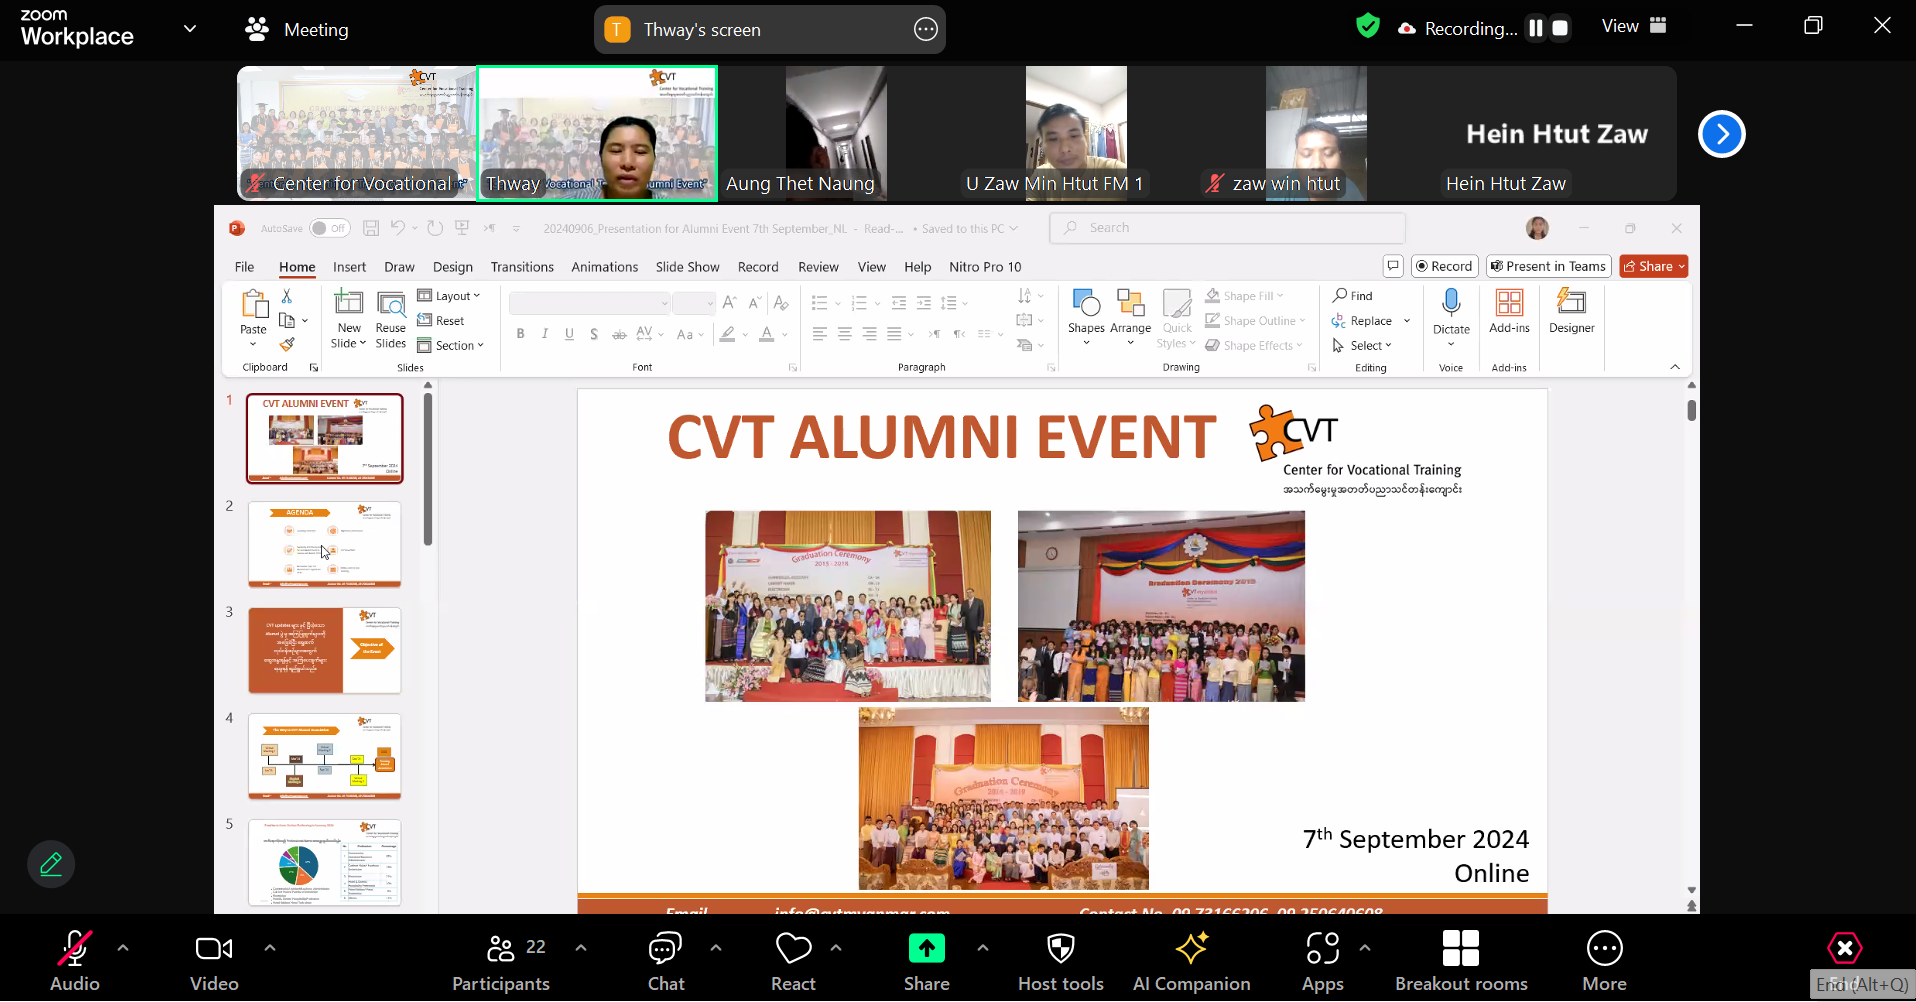This screenshot has height=1002, width=1916.
Task: Toggle align text left
Action: click(820, 334)
